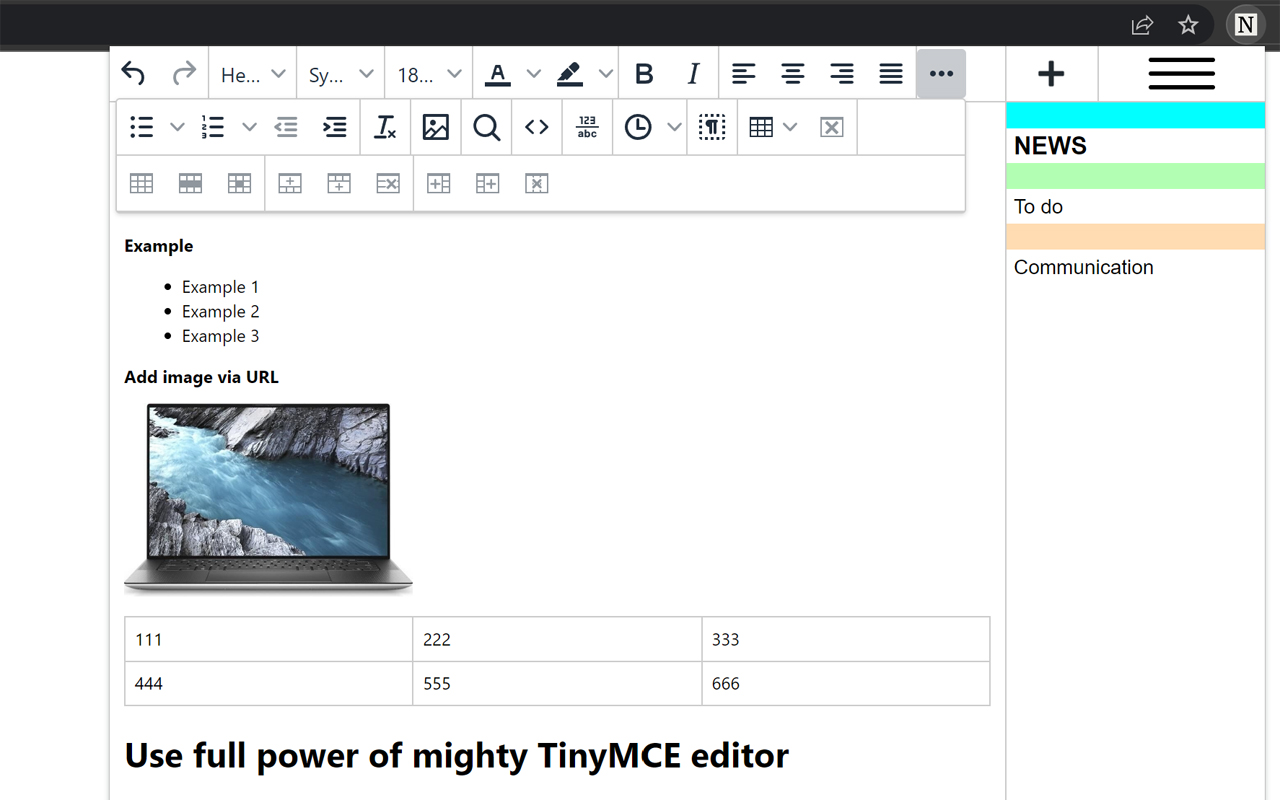Expand the numbered list style arrow
Viewport: 1280px width, 800px height.
[x=249, y=127]
